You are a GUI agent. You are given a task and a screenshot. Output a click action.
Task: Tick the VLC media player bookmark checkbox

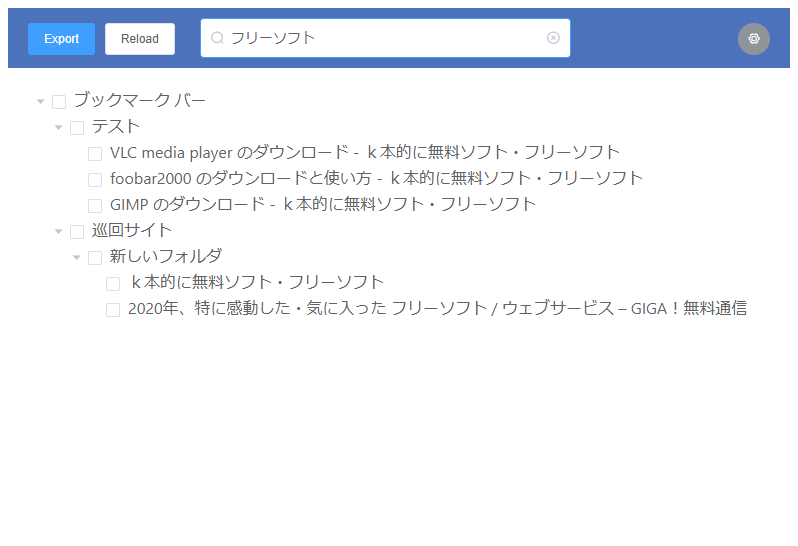point(95,154)
